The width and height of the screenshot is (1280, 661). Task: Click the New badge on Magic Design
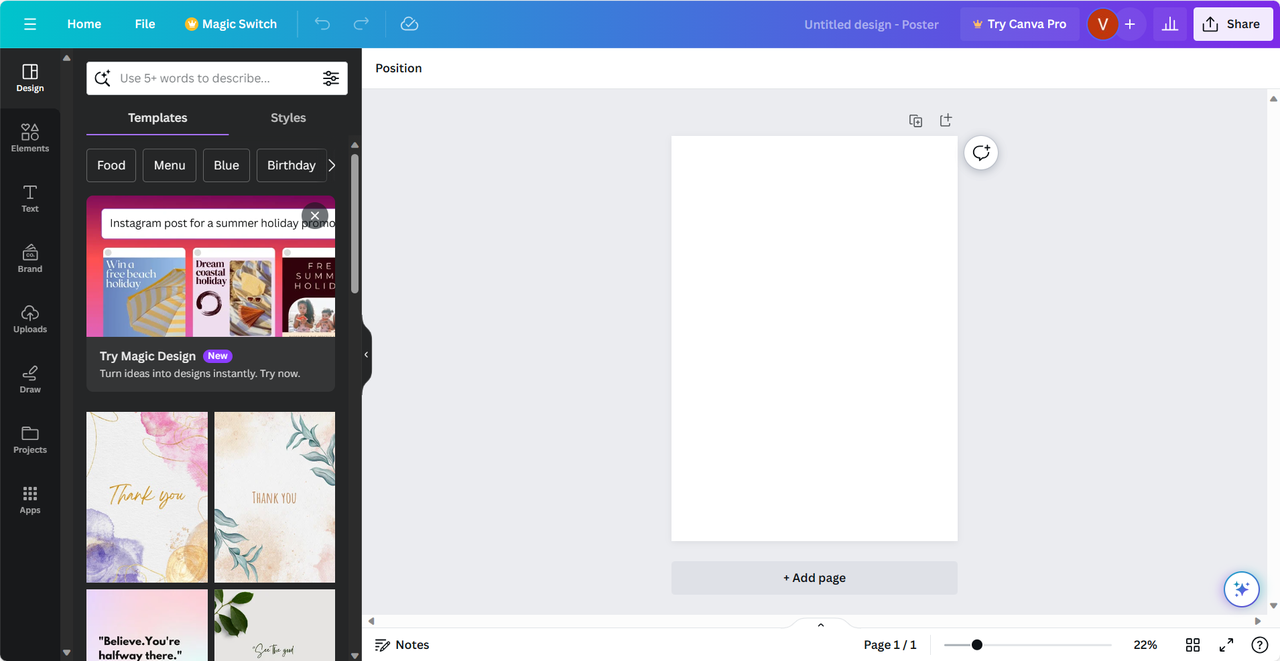click(218, 356)
